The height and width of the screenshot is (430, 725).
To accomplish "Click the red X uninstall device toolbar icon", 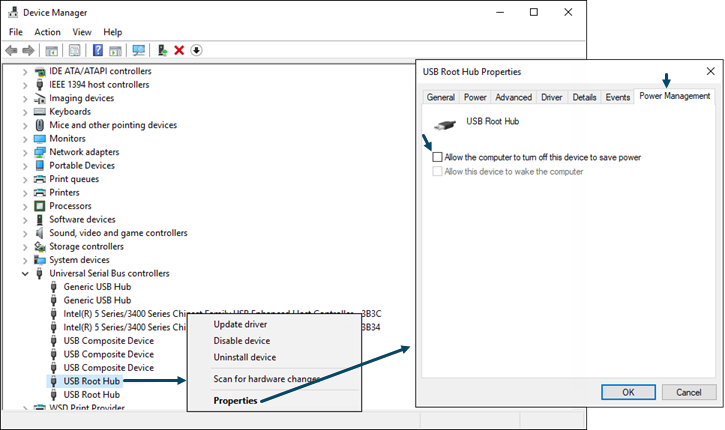I will click(179, 50).
